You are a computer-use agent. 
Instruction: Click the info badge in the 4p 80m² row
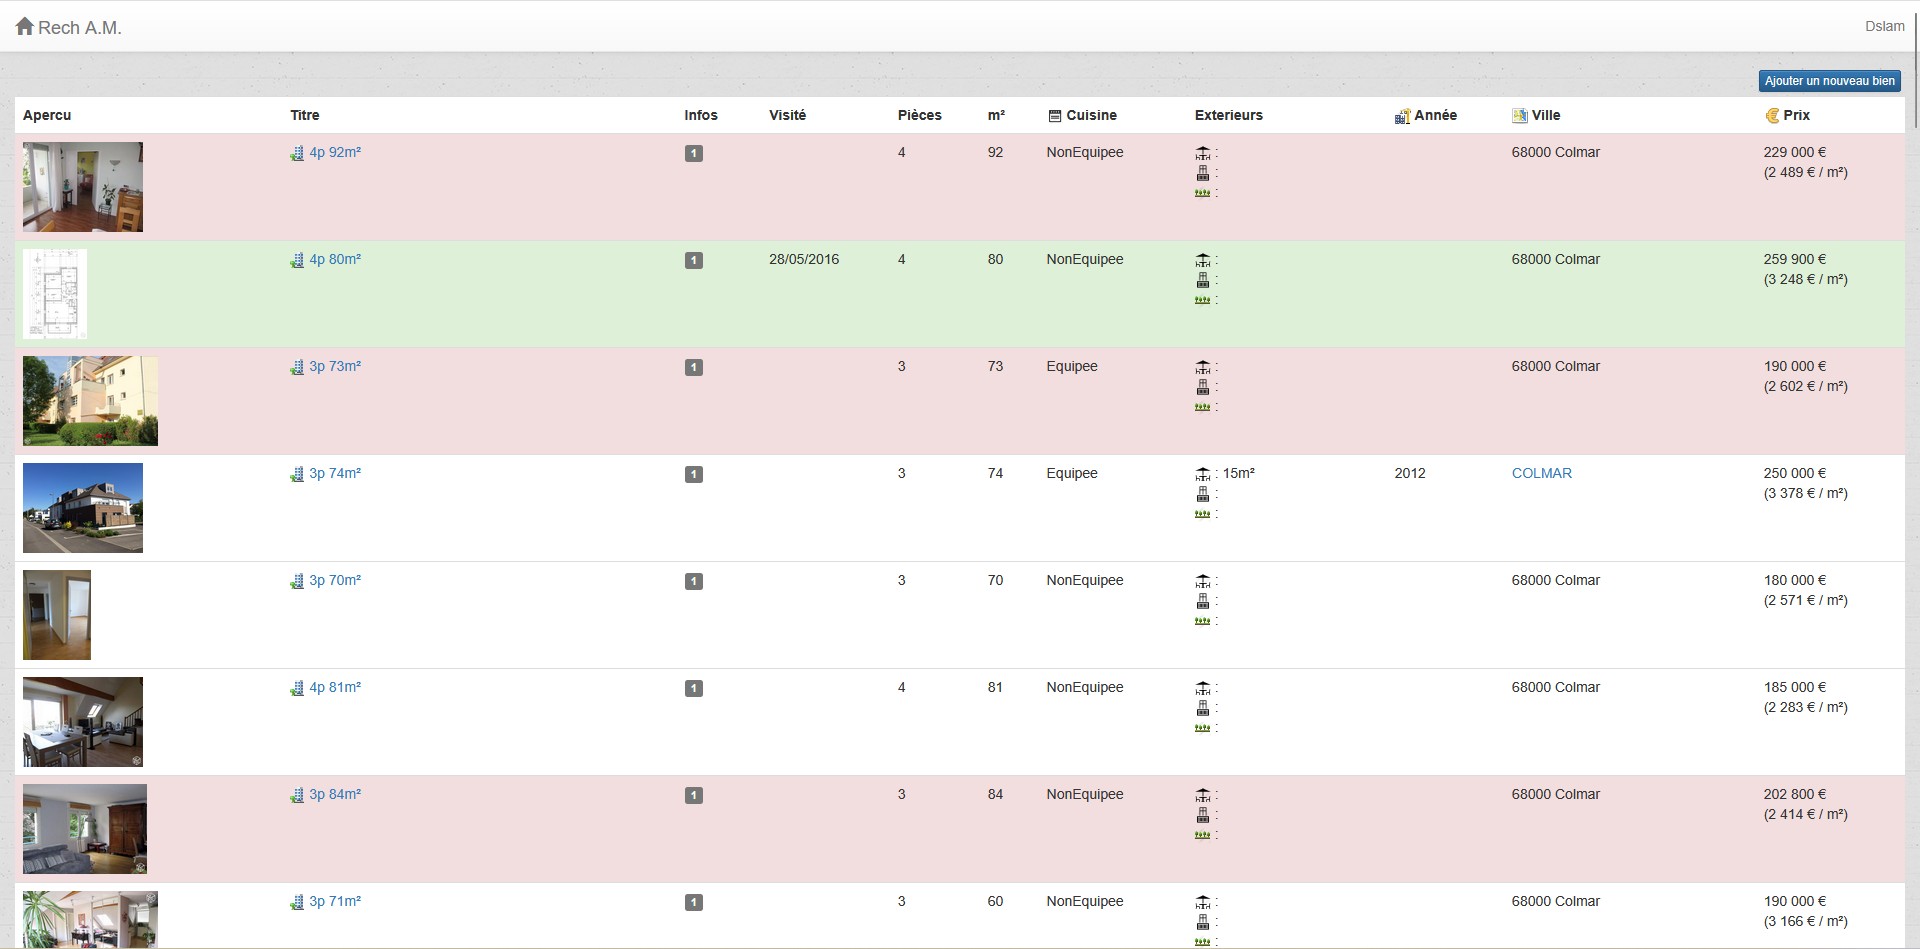pyautogui.click(x=694, y=260)
